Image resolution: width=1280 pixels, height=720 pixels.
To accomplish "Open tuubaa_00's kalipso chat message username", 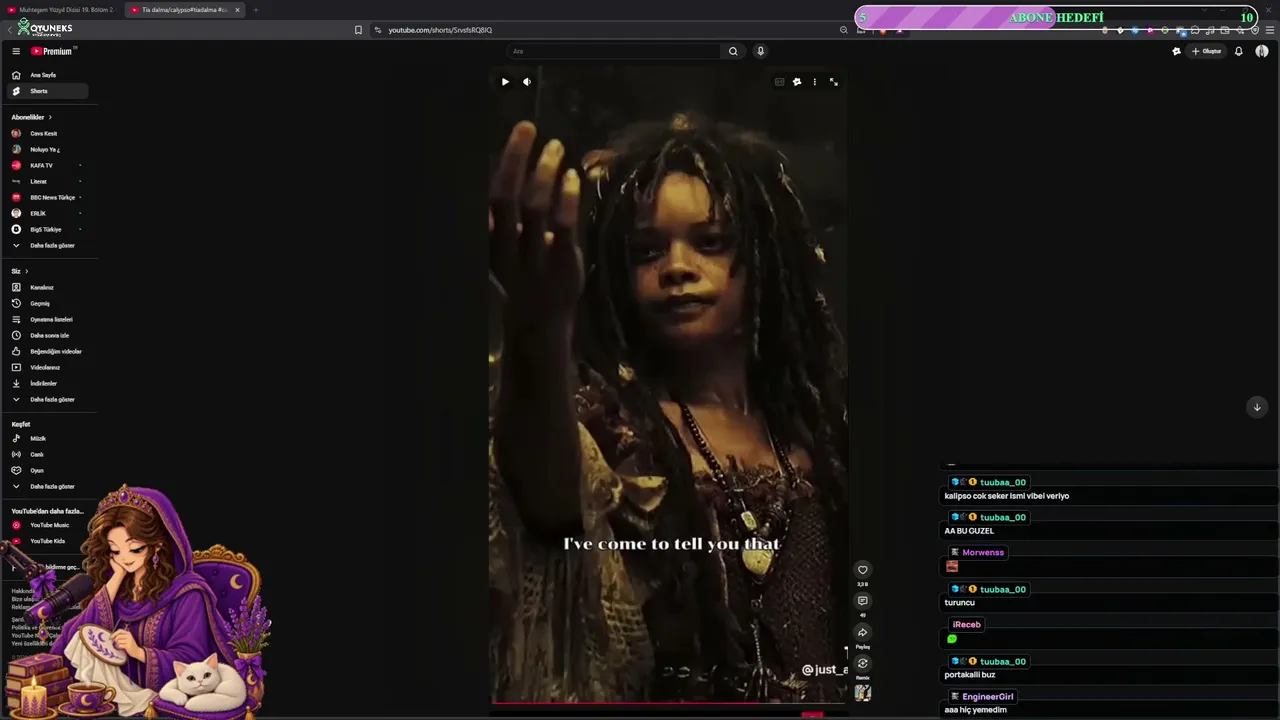I will tap(1003, 482).
